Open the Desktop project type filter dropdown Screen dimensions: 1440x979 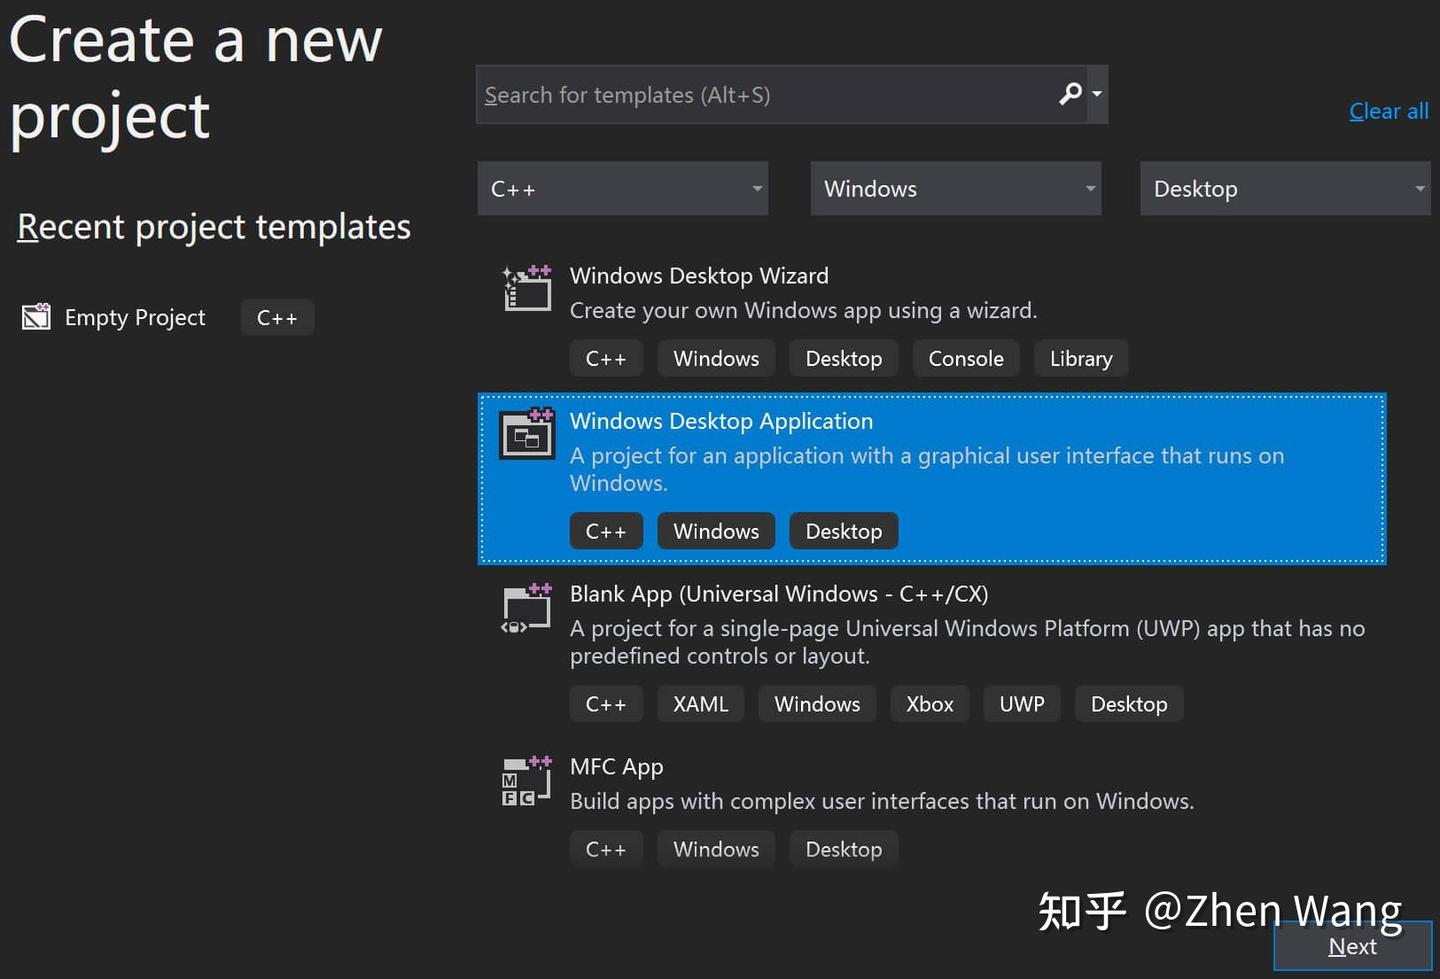(1286, 188)
